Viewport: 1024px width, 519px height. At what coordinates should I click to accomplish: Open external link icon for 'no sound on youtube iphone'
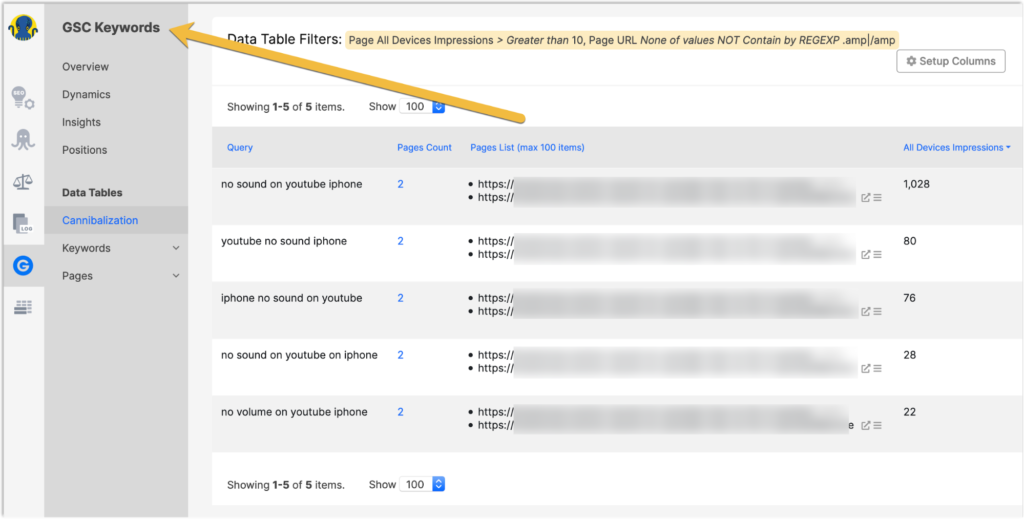(866, 198)
